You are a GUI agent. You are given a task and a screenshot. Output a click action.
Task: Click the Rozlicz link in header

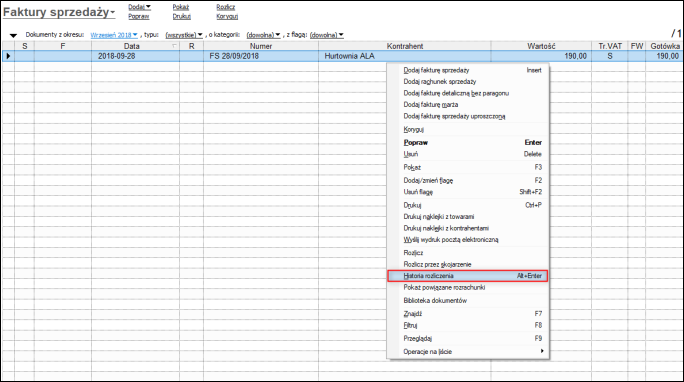pyautogui.click(x=226, y=7)
